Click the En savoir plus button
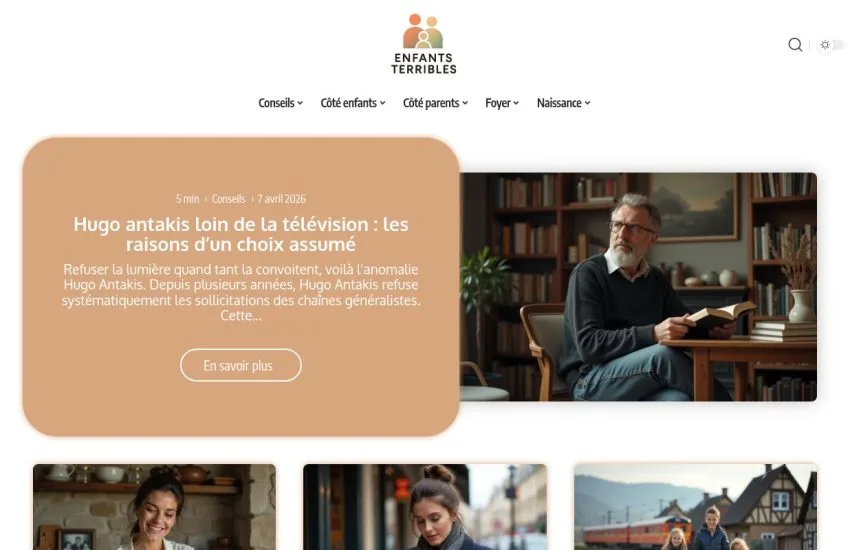Screen dimensions: 850x550 [x=241, y=365]
